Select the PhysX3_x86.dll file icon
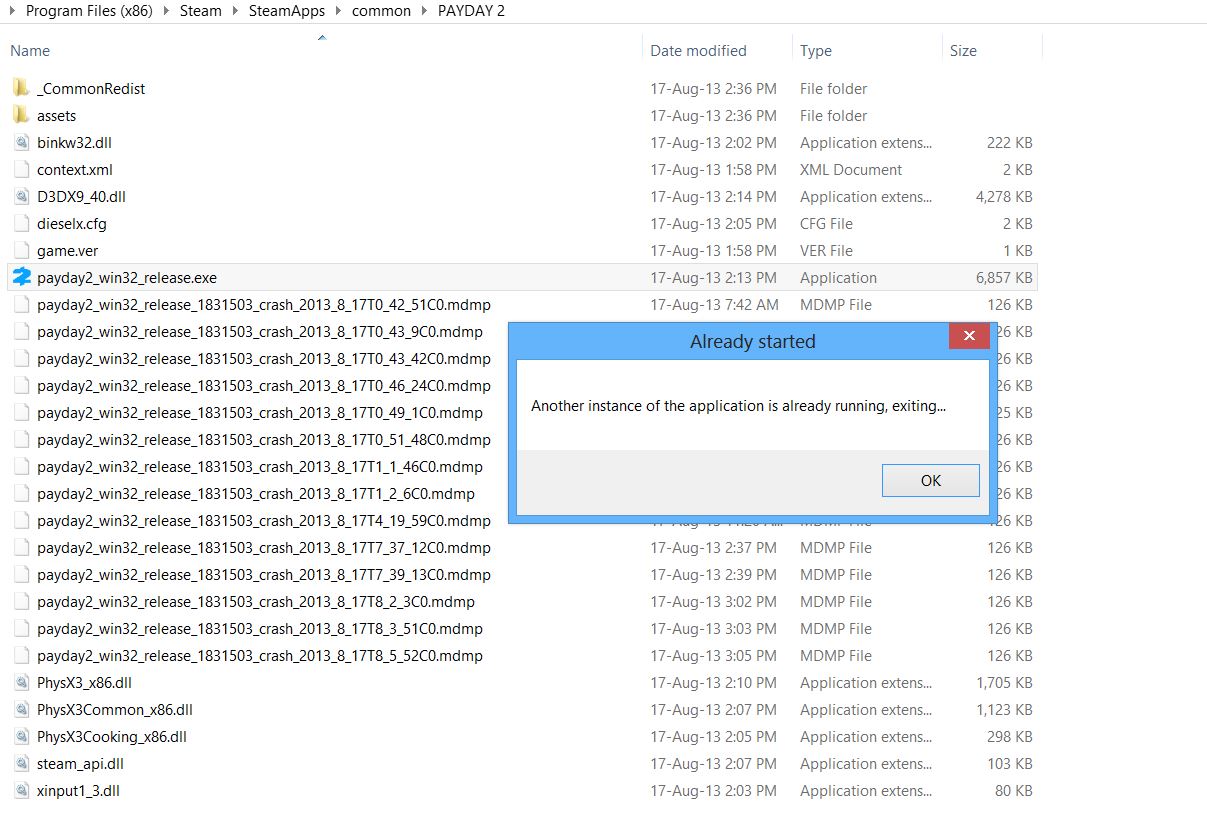Image resolution: width=1207 pixels, height=833 pixels. click(x=21, y=682)
